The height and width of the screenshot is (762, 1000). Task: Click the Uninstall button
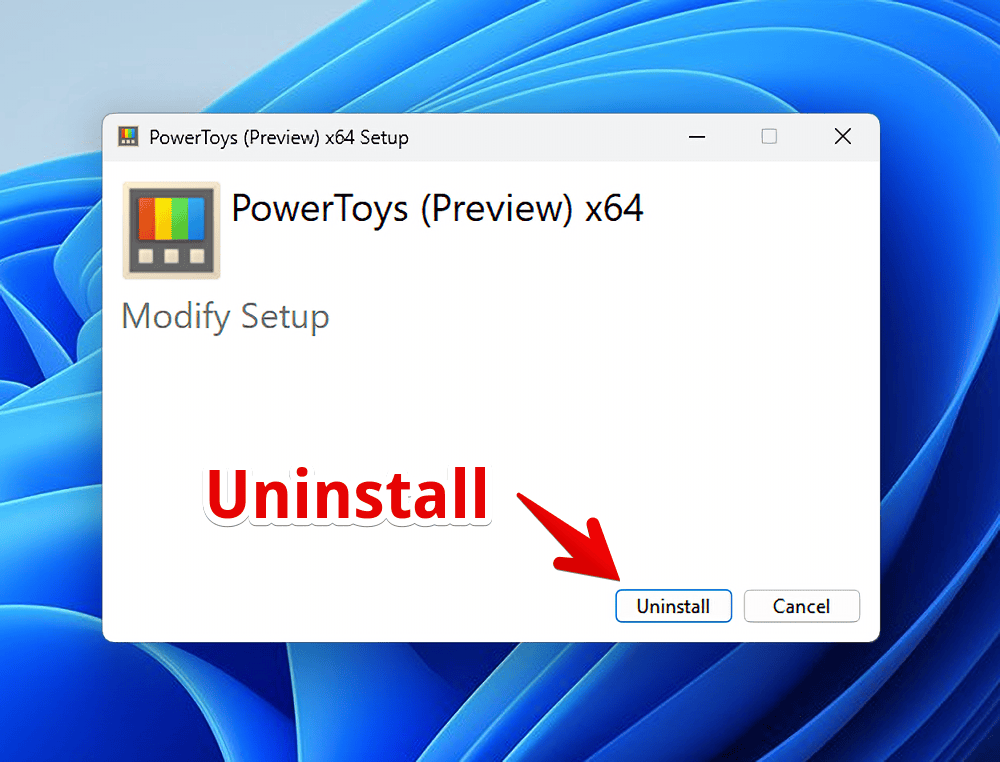coord(673,606)
